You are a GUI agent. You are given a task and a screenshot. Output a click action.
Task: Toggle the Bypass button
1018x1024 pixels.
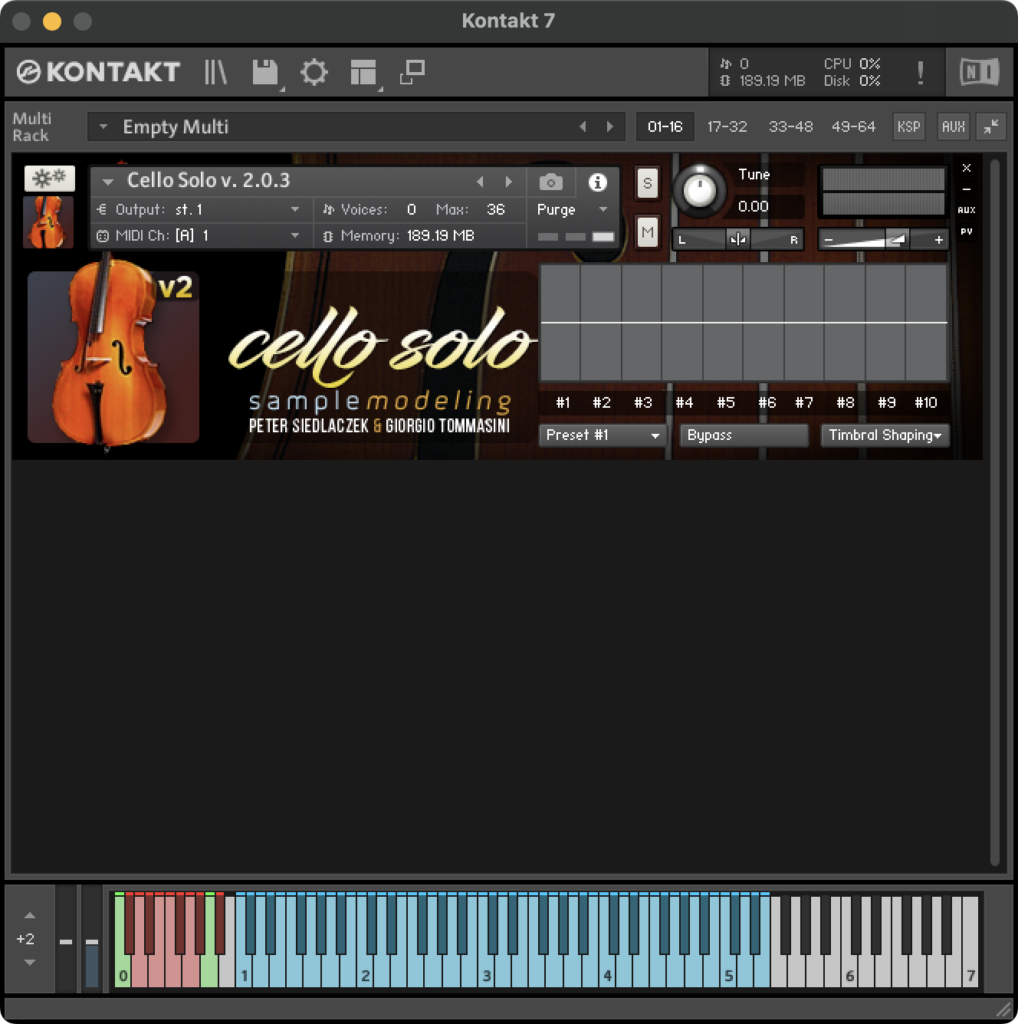tap(744, 435)
